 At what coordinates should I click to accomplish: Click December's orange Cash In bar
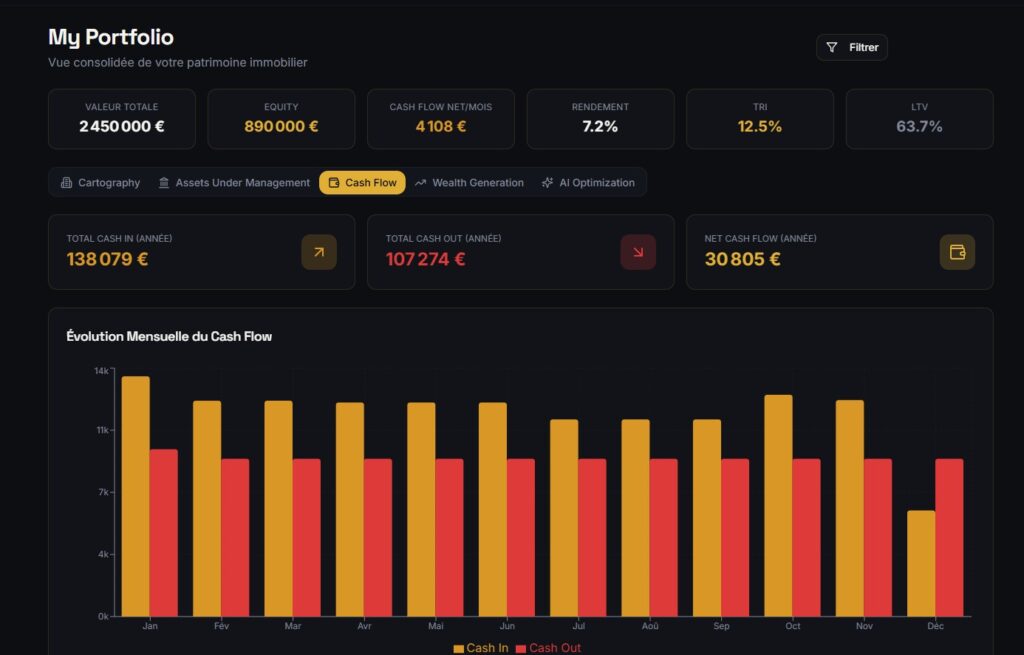click(920, 560)
